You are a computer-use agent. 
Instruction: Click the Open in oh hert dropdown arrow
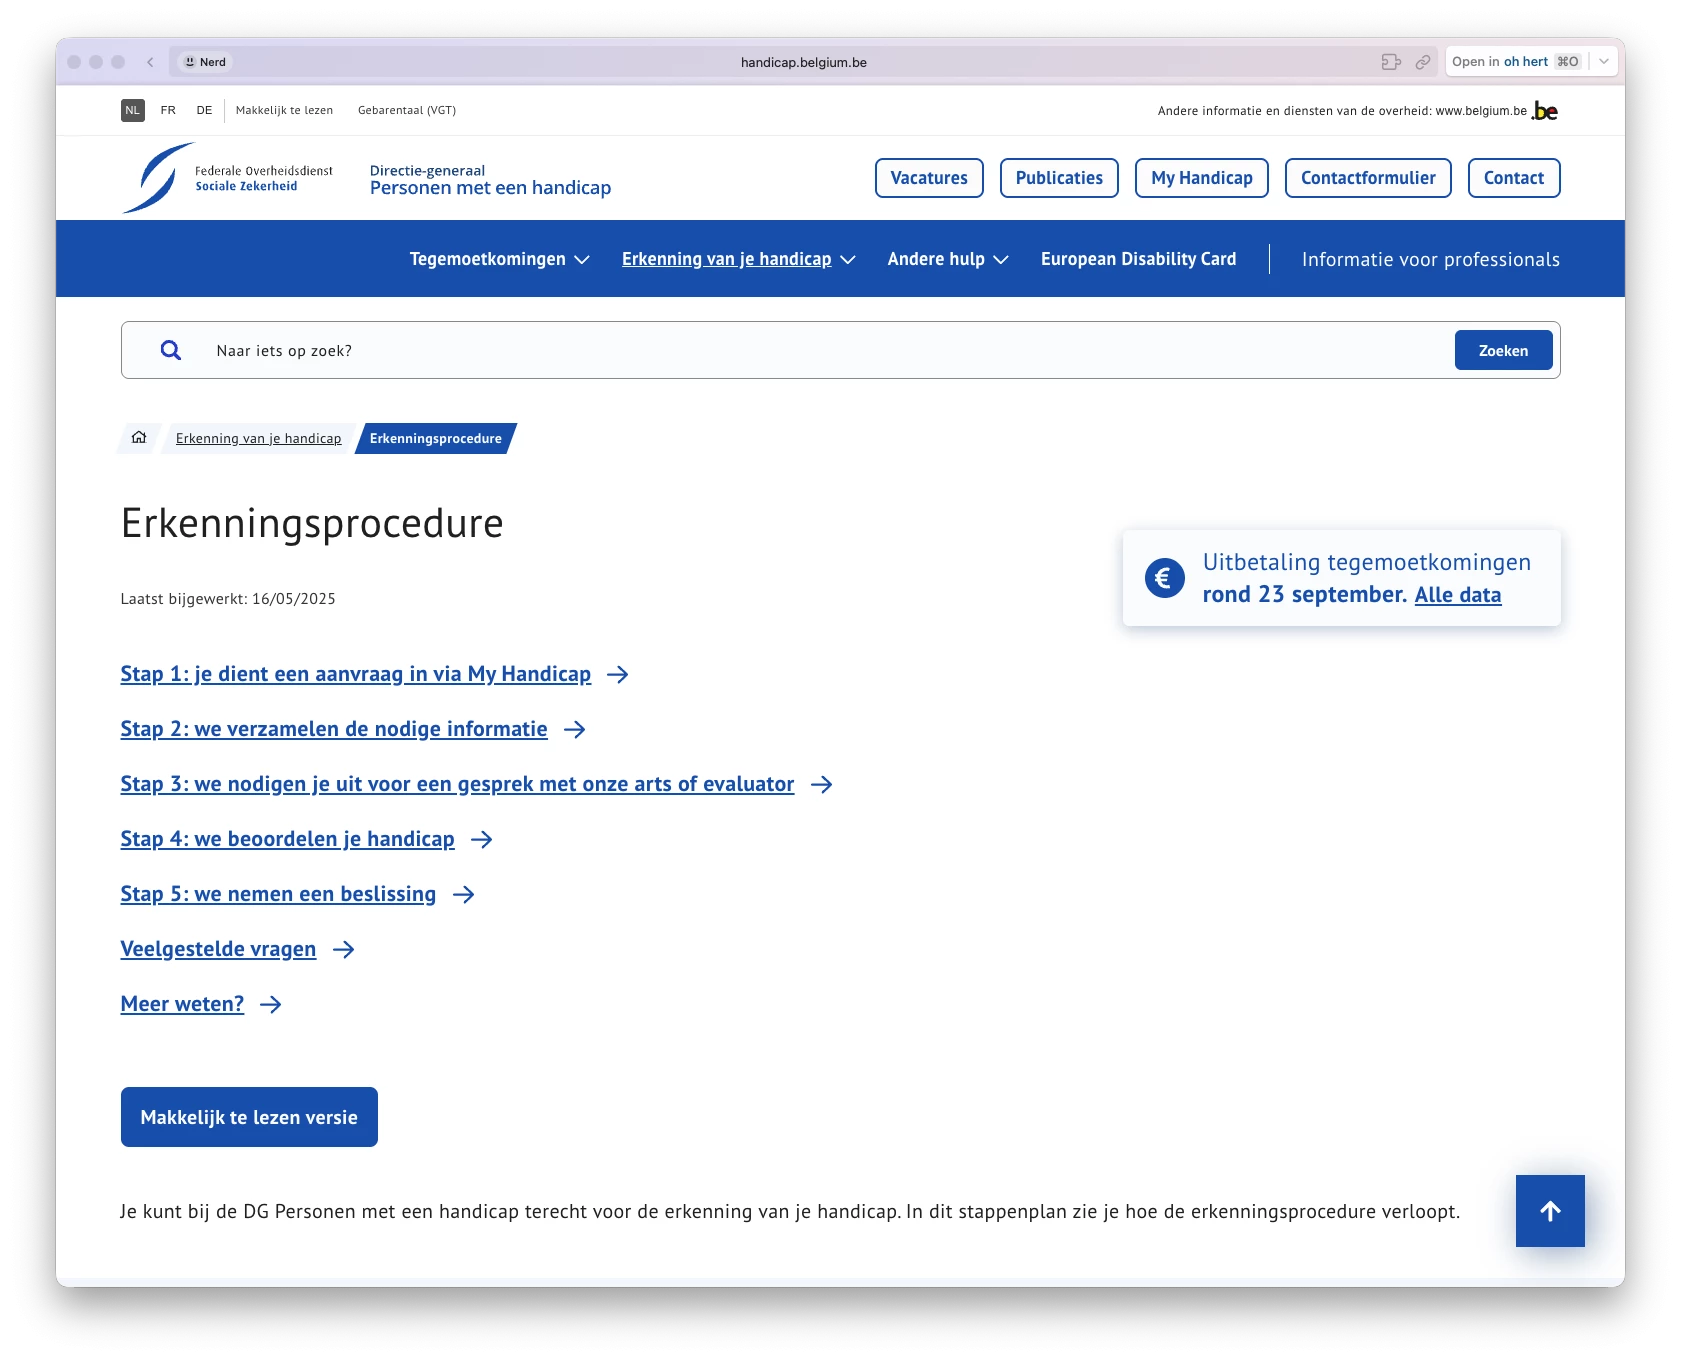pos(1604,62)
